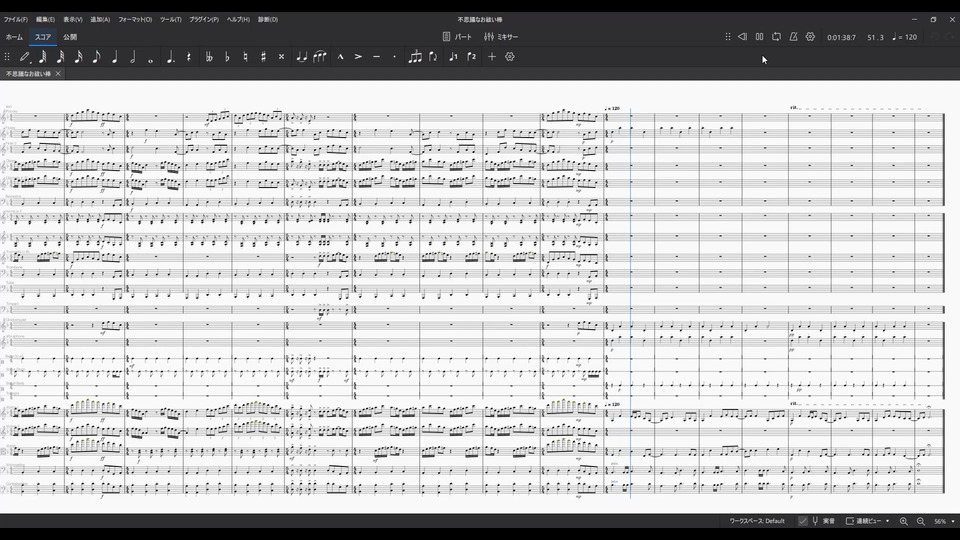The width and height of the screenshot is (960, 540).
Task: Open the 56% zoom level dropdown
Action: (x=944, y=521)
